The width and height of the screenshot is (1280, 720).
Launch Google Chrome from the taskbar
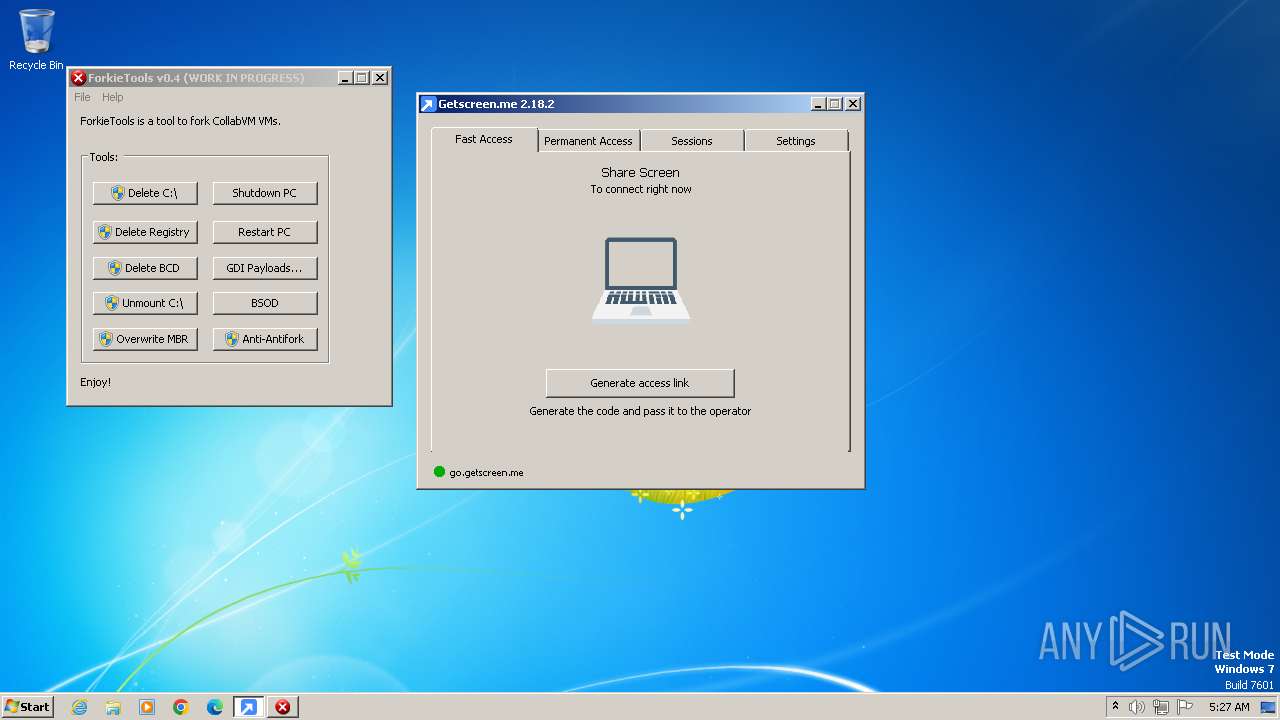181,707
